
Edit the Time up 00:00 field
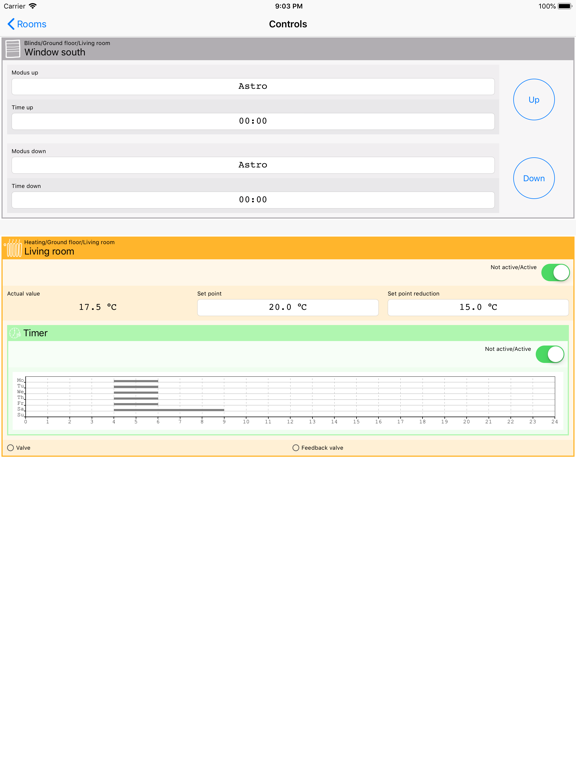pyautogui.click(x=253, y=121)
